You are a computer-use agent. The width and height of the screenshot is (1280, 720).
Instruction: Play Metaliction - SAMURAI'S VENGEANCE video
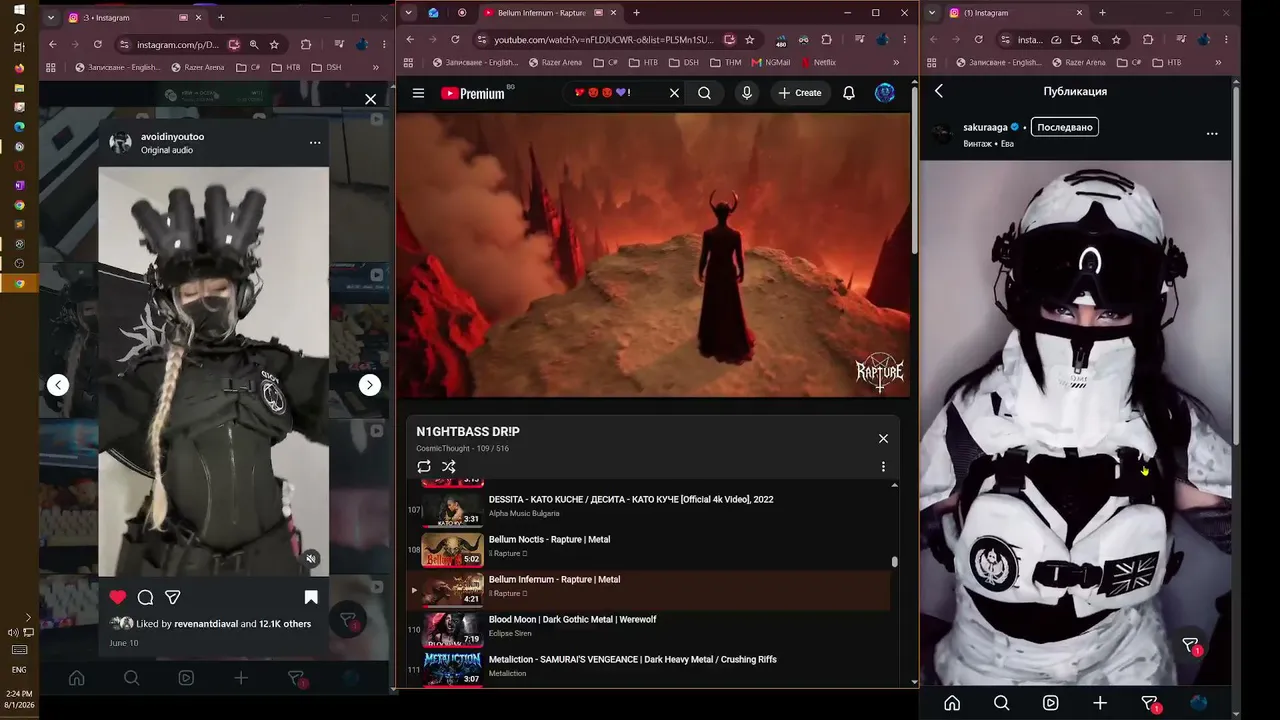pyautogui.click(x=648, y=667)
